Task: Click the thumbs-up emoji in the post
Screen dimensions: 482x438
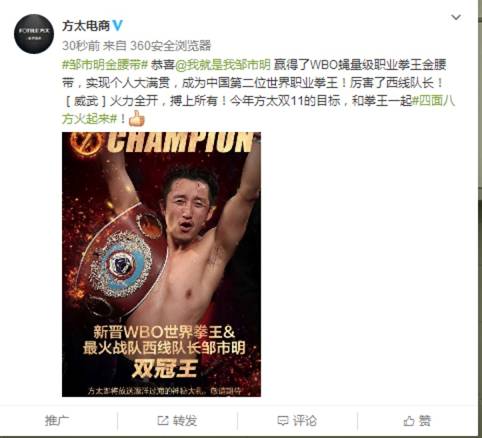Action: pos(137,118)
